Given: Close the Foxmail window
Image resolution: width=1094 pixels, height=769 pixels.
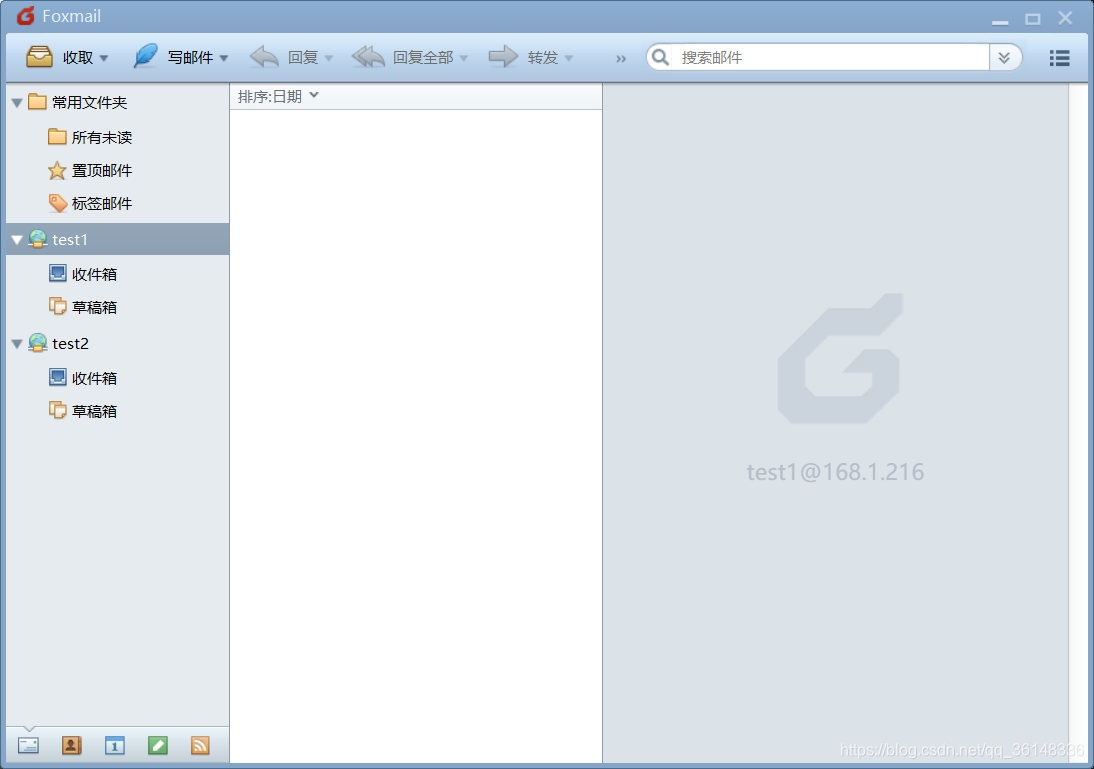Looking at the screenshot, I should [x=1065, y=18].
